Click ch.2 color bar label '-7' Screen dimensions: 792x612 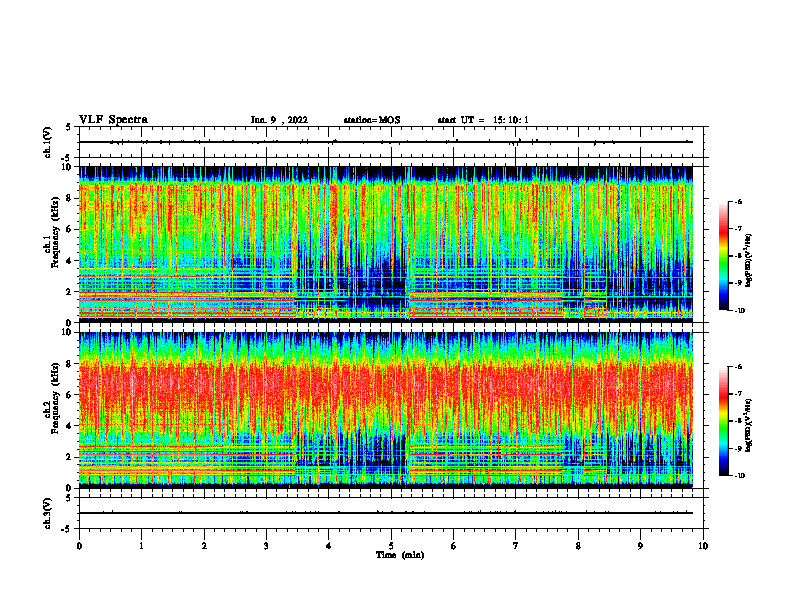tap(739, 394)
